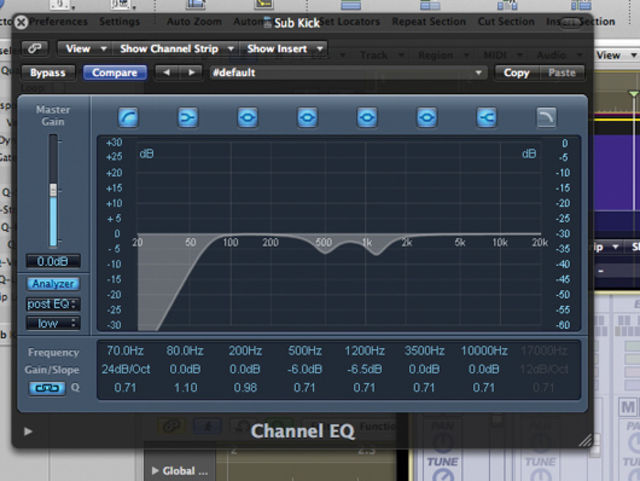Click the 500Hz dip on EQ curve
Screen dimensions: 640x481
pyautogui.click(x=325, y=253)
